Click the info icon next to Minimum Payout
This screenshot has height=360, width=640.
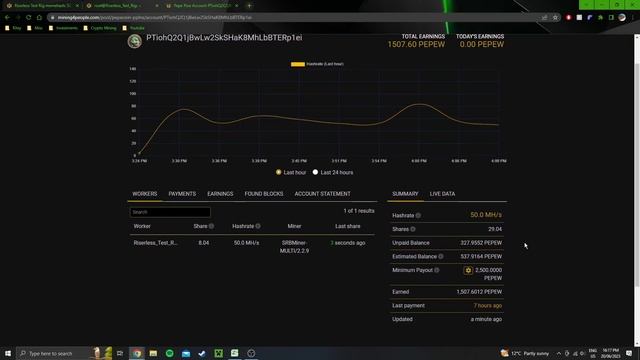click(437, 270)
